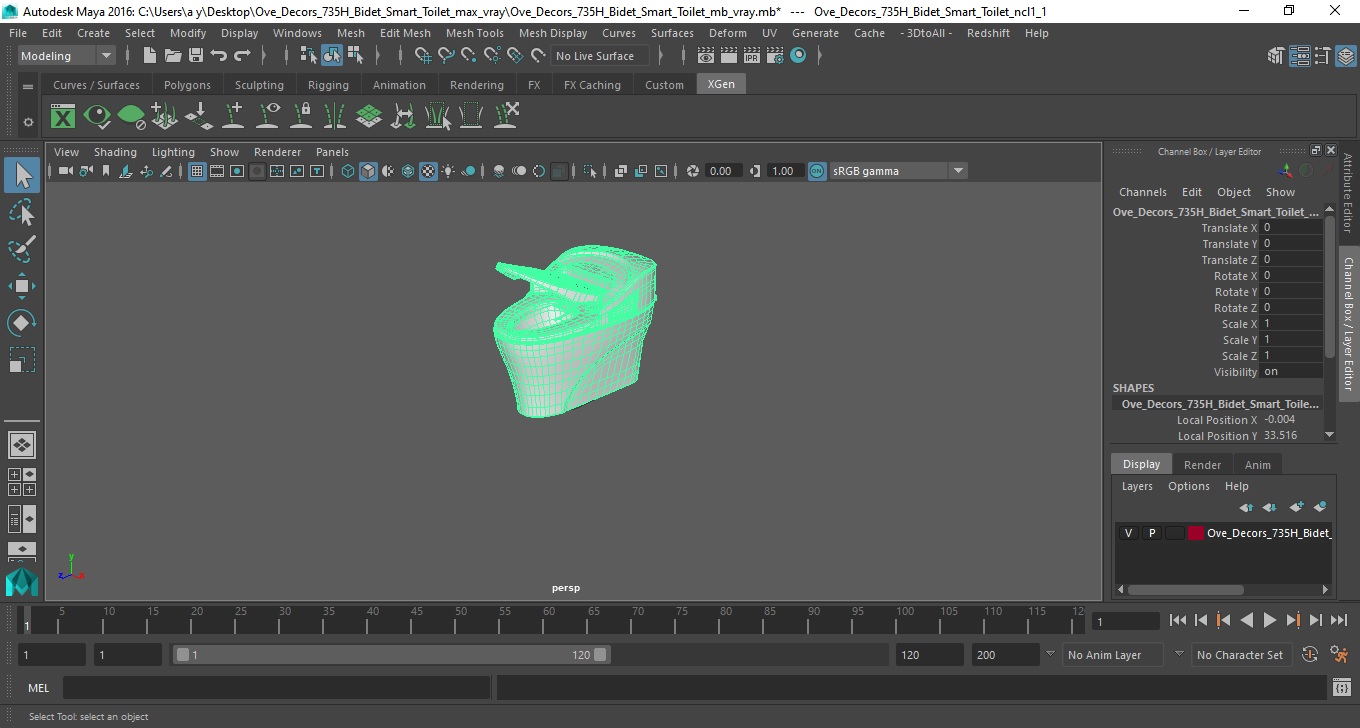This screenshot has height=728, width=1360.
Task: Click the undo arrow in the status line
Action: (x=219, y=56)
